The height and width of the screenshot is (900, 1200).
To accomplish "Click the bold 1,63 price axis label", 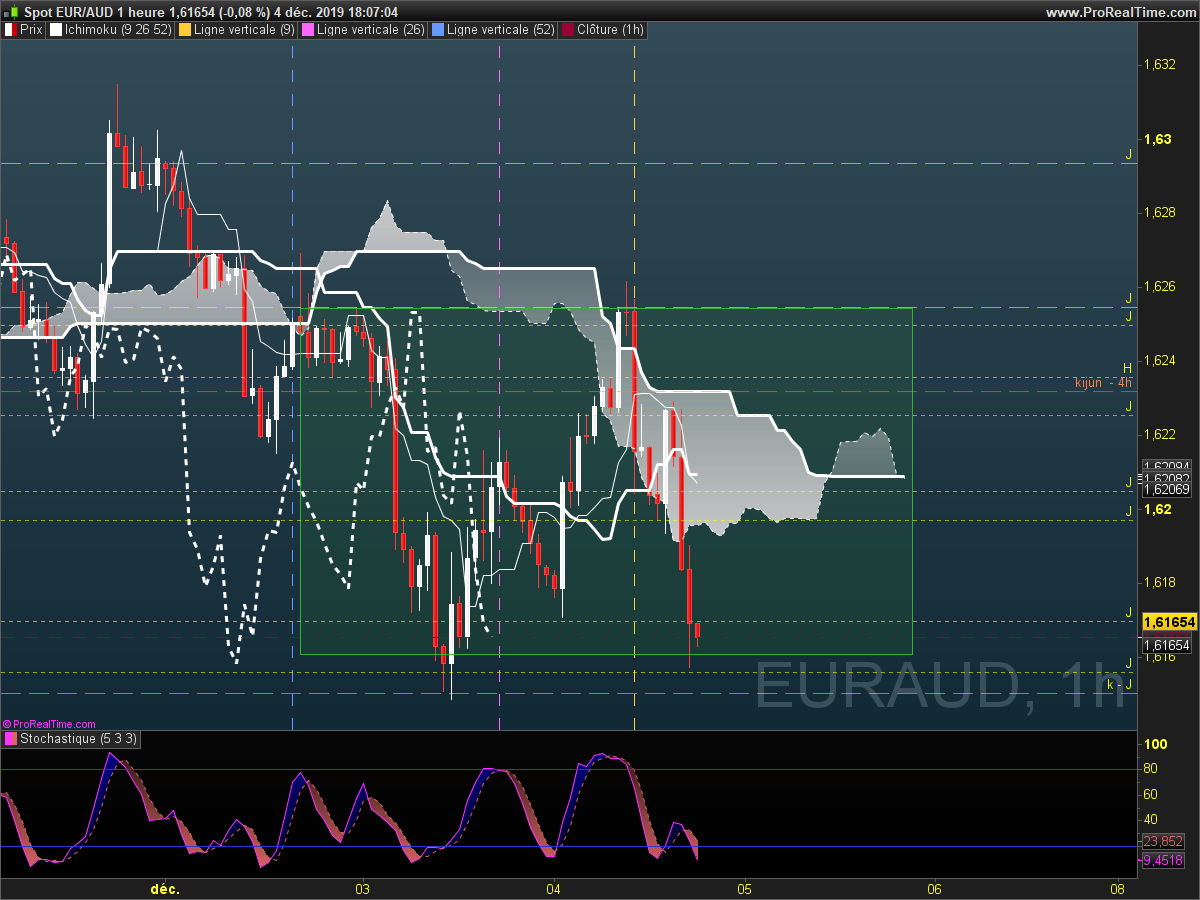I will point(1157,138).
